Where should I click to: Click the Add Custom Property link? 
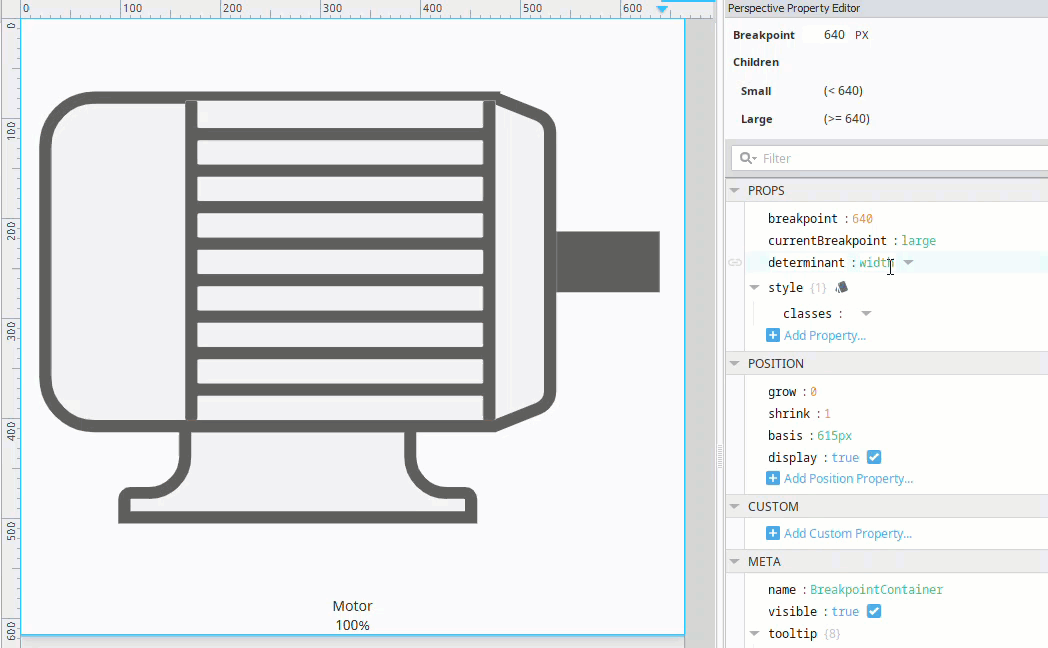[x=847, y=533]
